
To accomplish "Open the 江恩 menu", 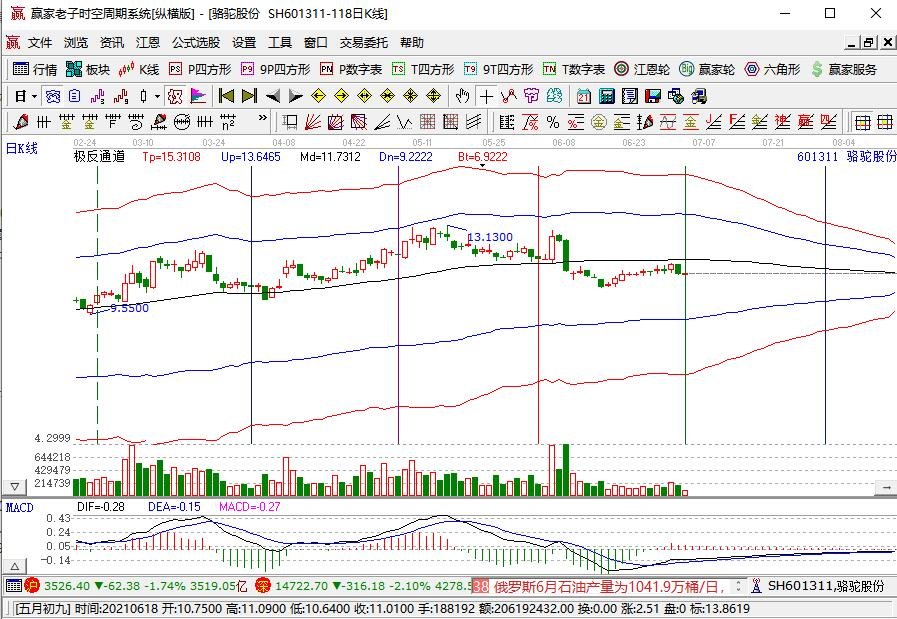I will 148,42.
